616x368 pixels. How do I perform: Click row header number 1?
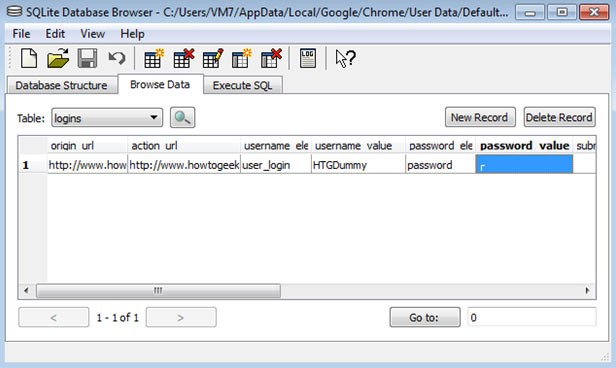(33, 165)
